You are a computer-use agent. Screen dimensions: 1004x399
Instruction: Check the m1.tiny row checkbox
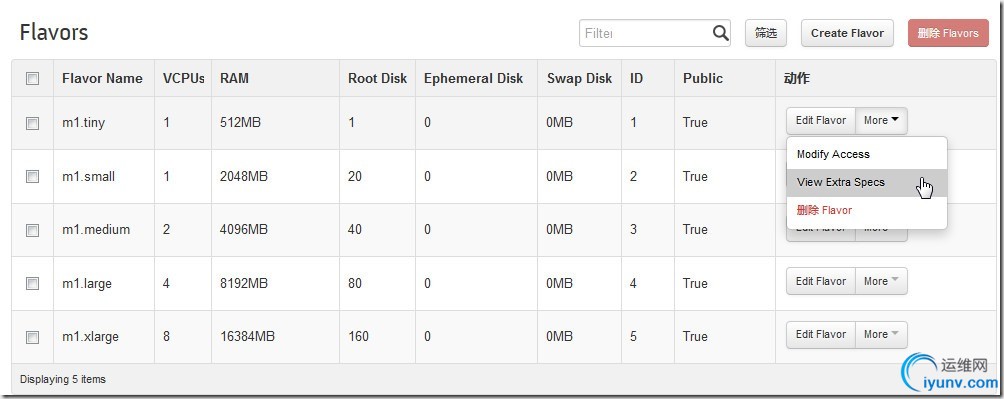pyautogui.click(x=32, y=123)
